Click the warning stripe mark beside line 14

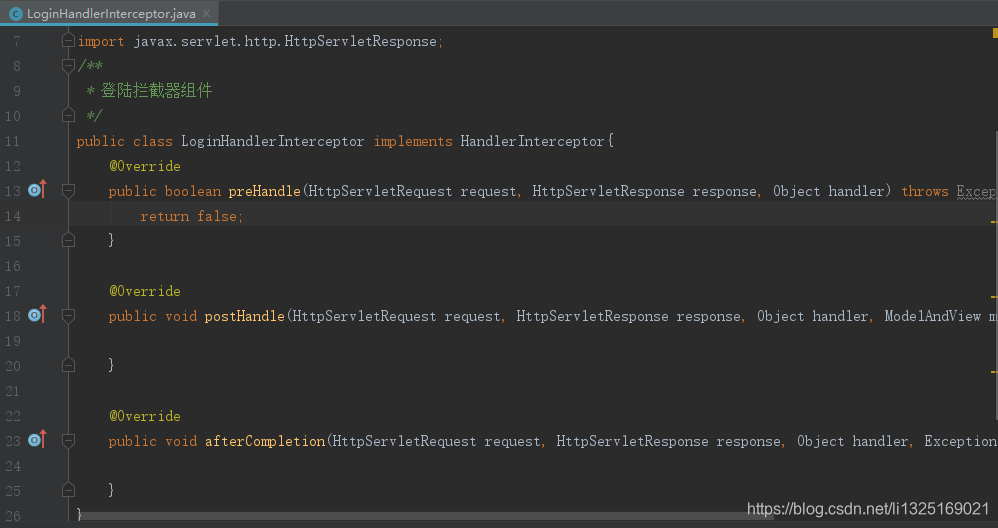pyautogui.click(x=994, y=221)
